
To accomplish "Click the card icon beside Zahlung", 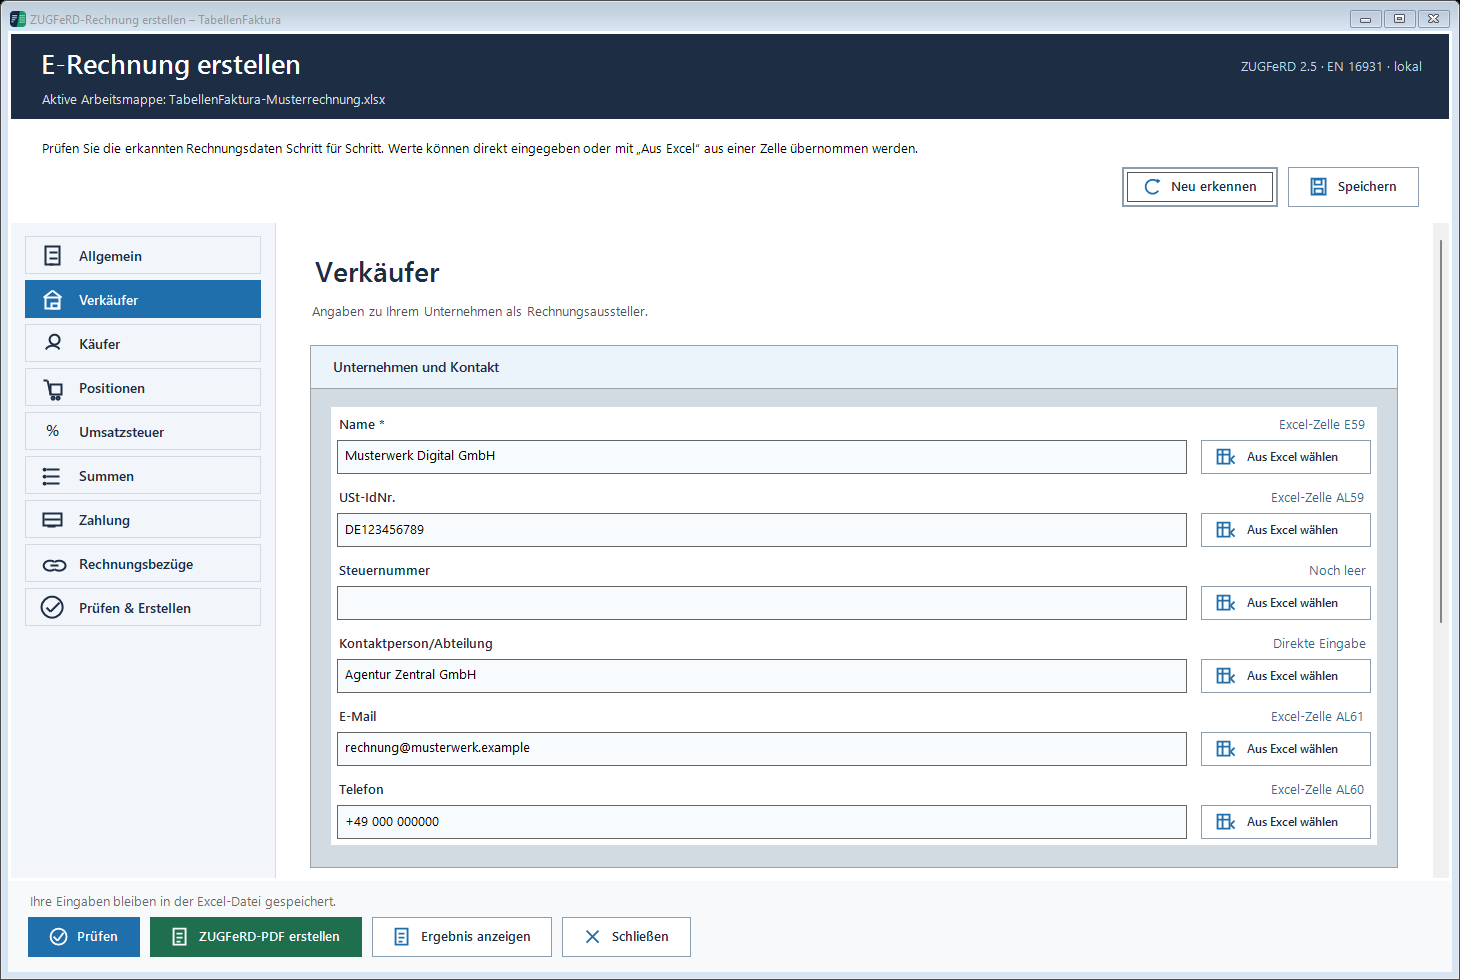I will [52, 520].
